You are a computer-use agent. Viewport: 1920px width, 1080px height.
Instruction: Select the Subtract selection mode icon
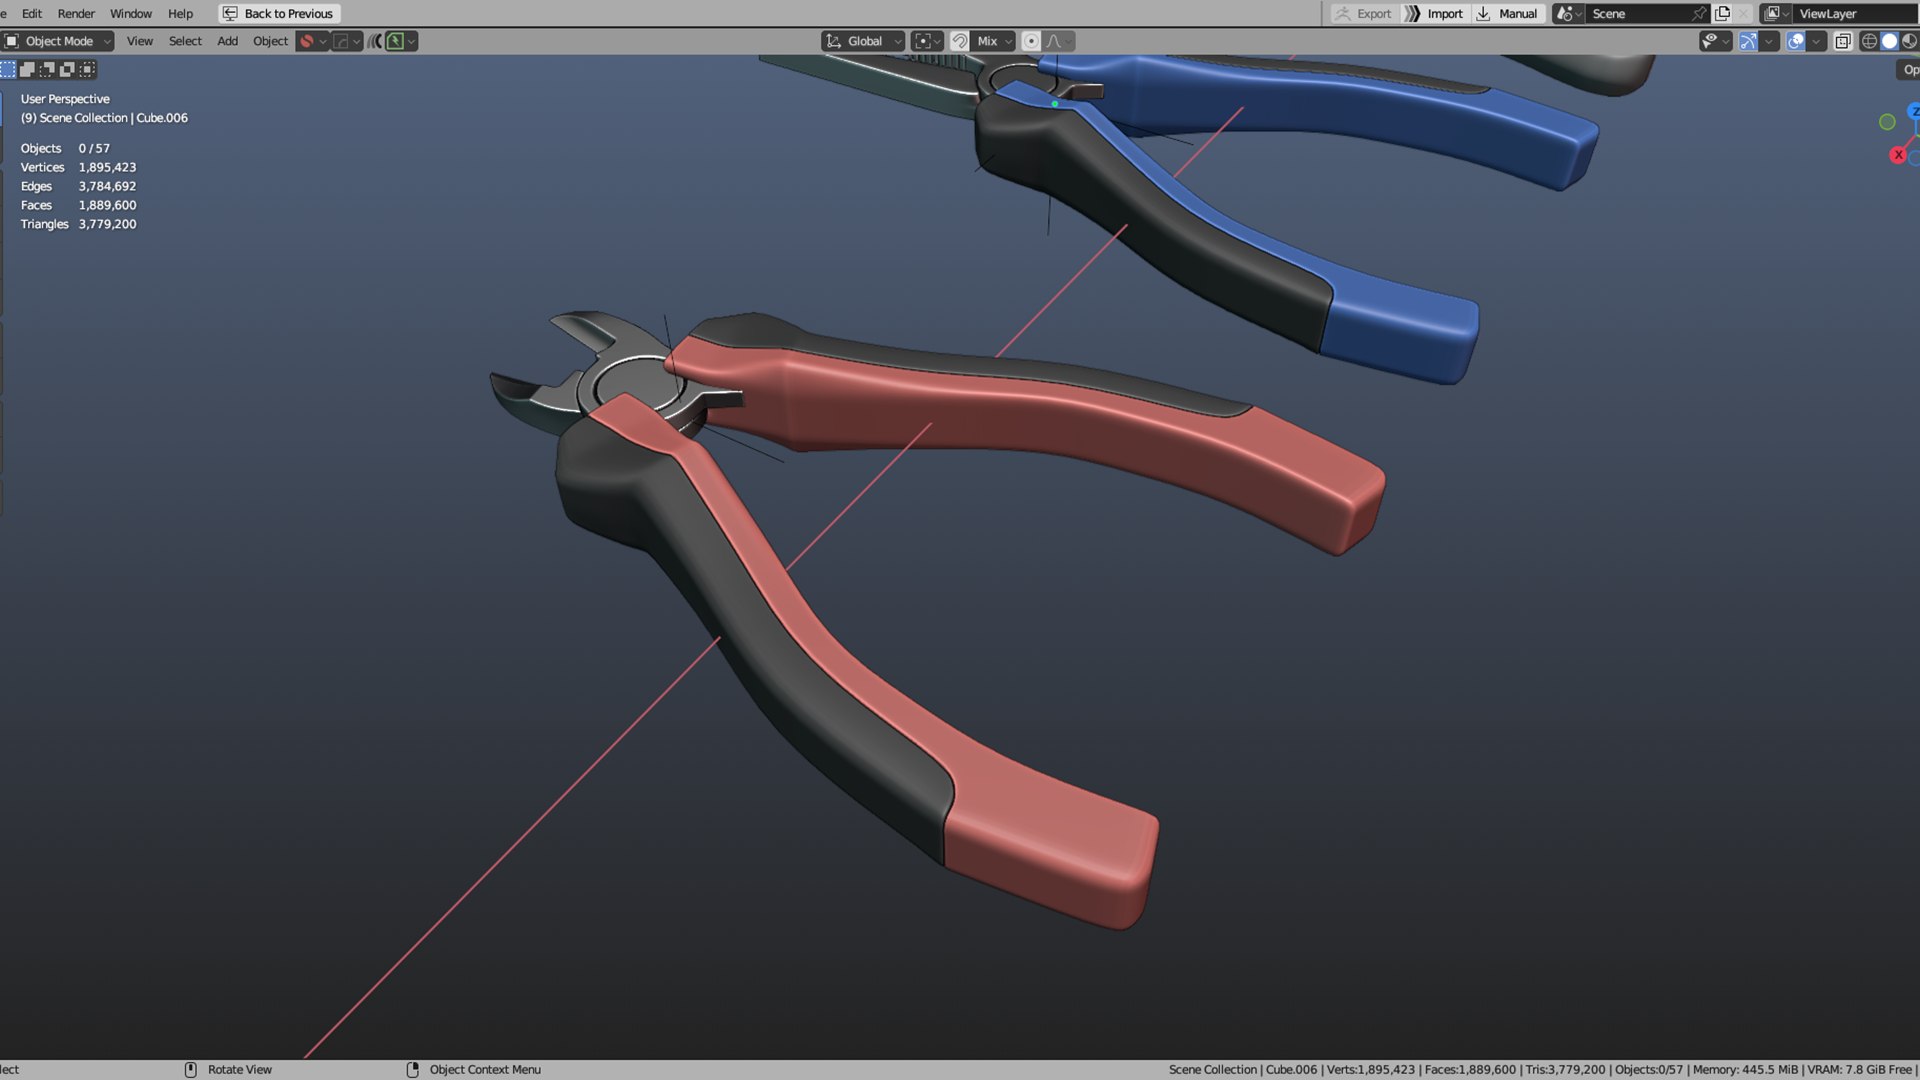coord(47,69)
